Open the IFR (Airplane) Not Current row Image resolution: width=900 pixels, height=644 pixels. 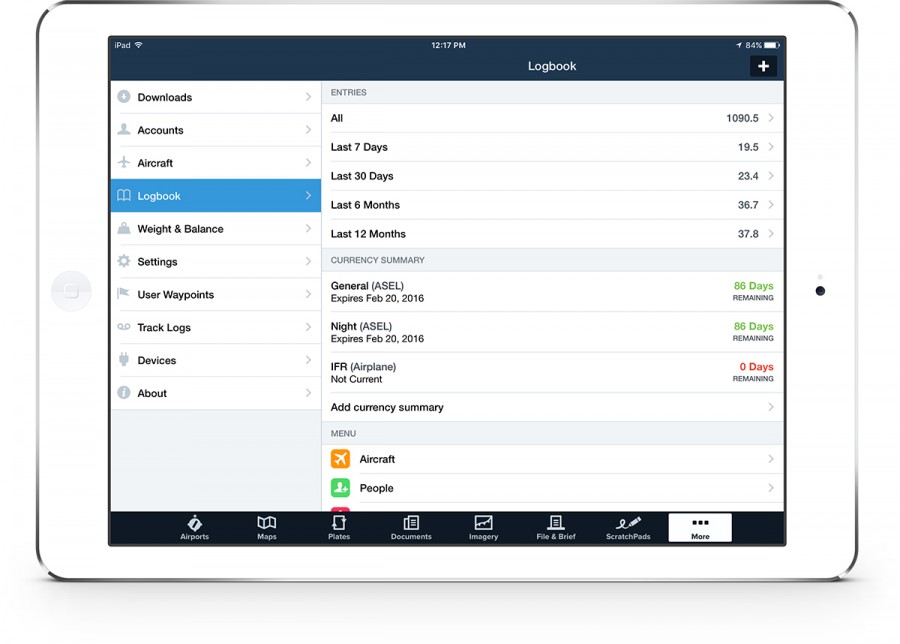[x=555, y=372]
